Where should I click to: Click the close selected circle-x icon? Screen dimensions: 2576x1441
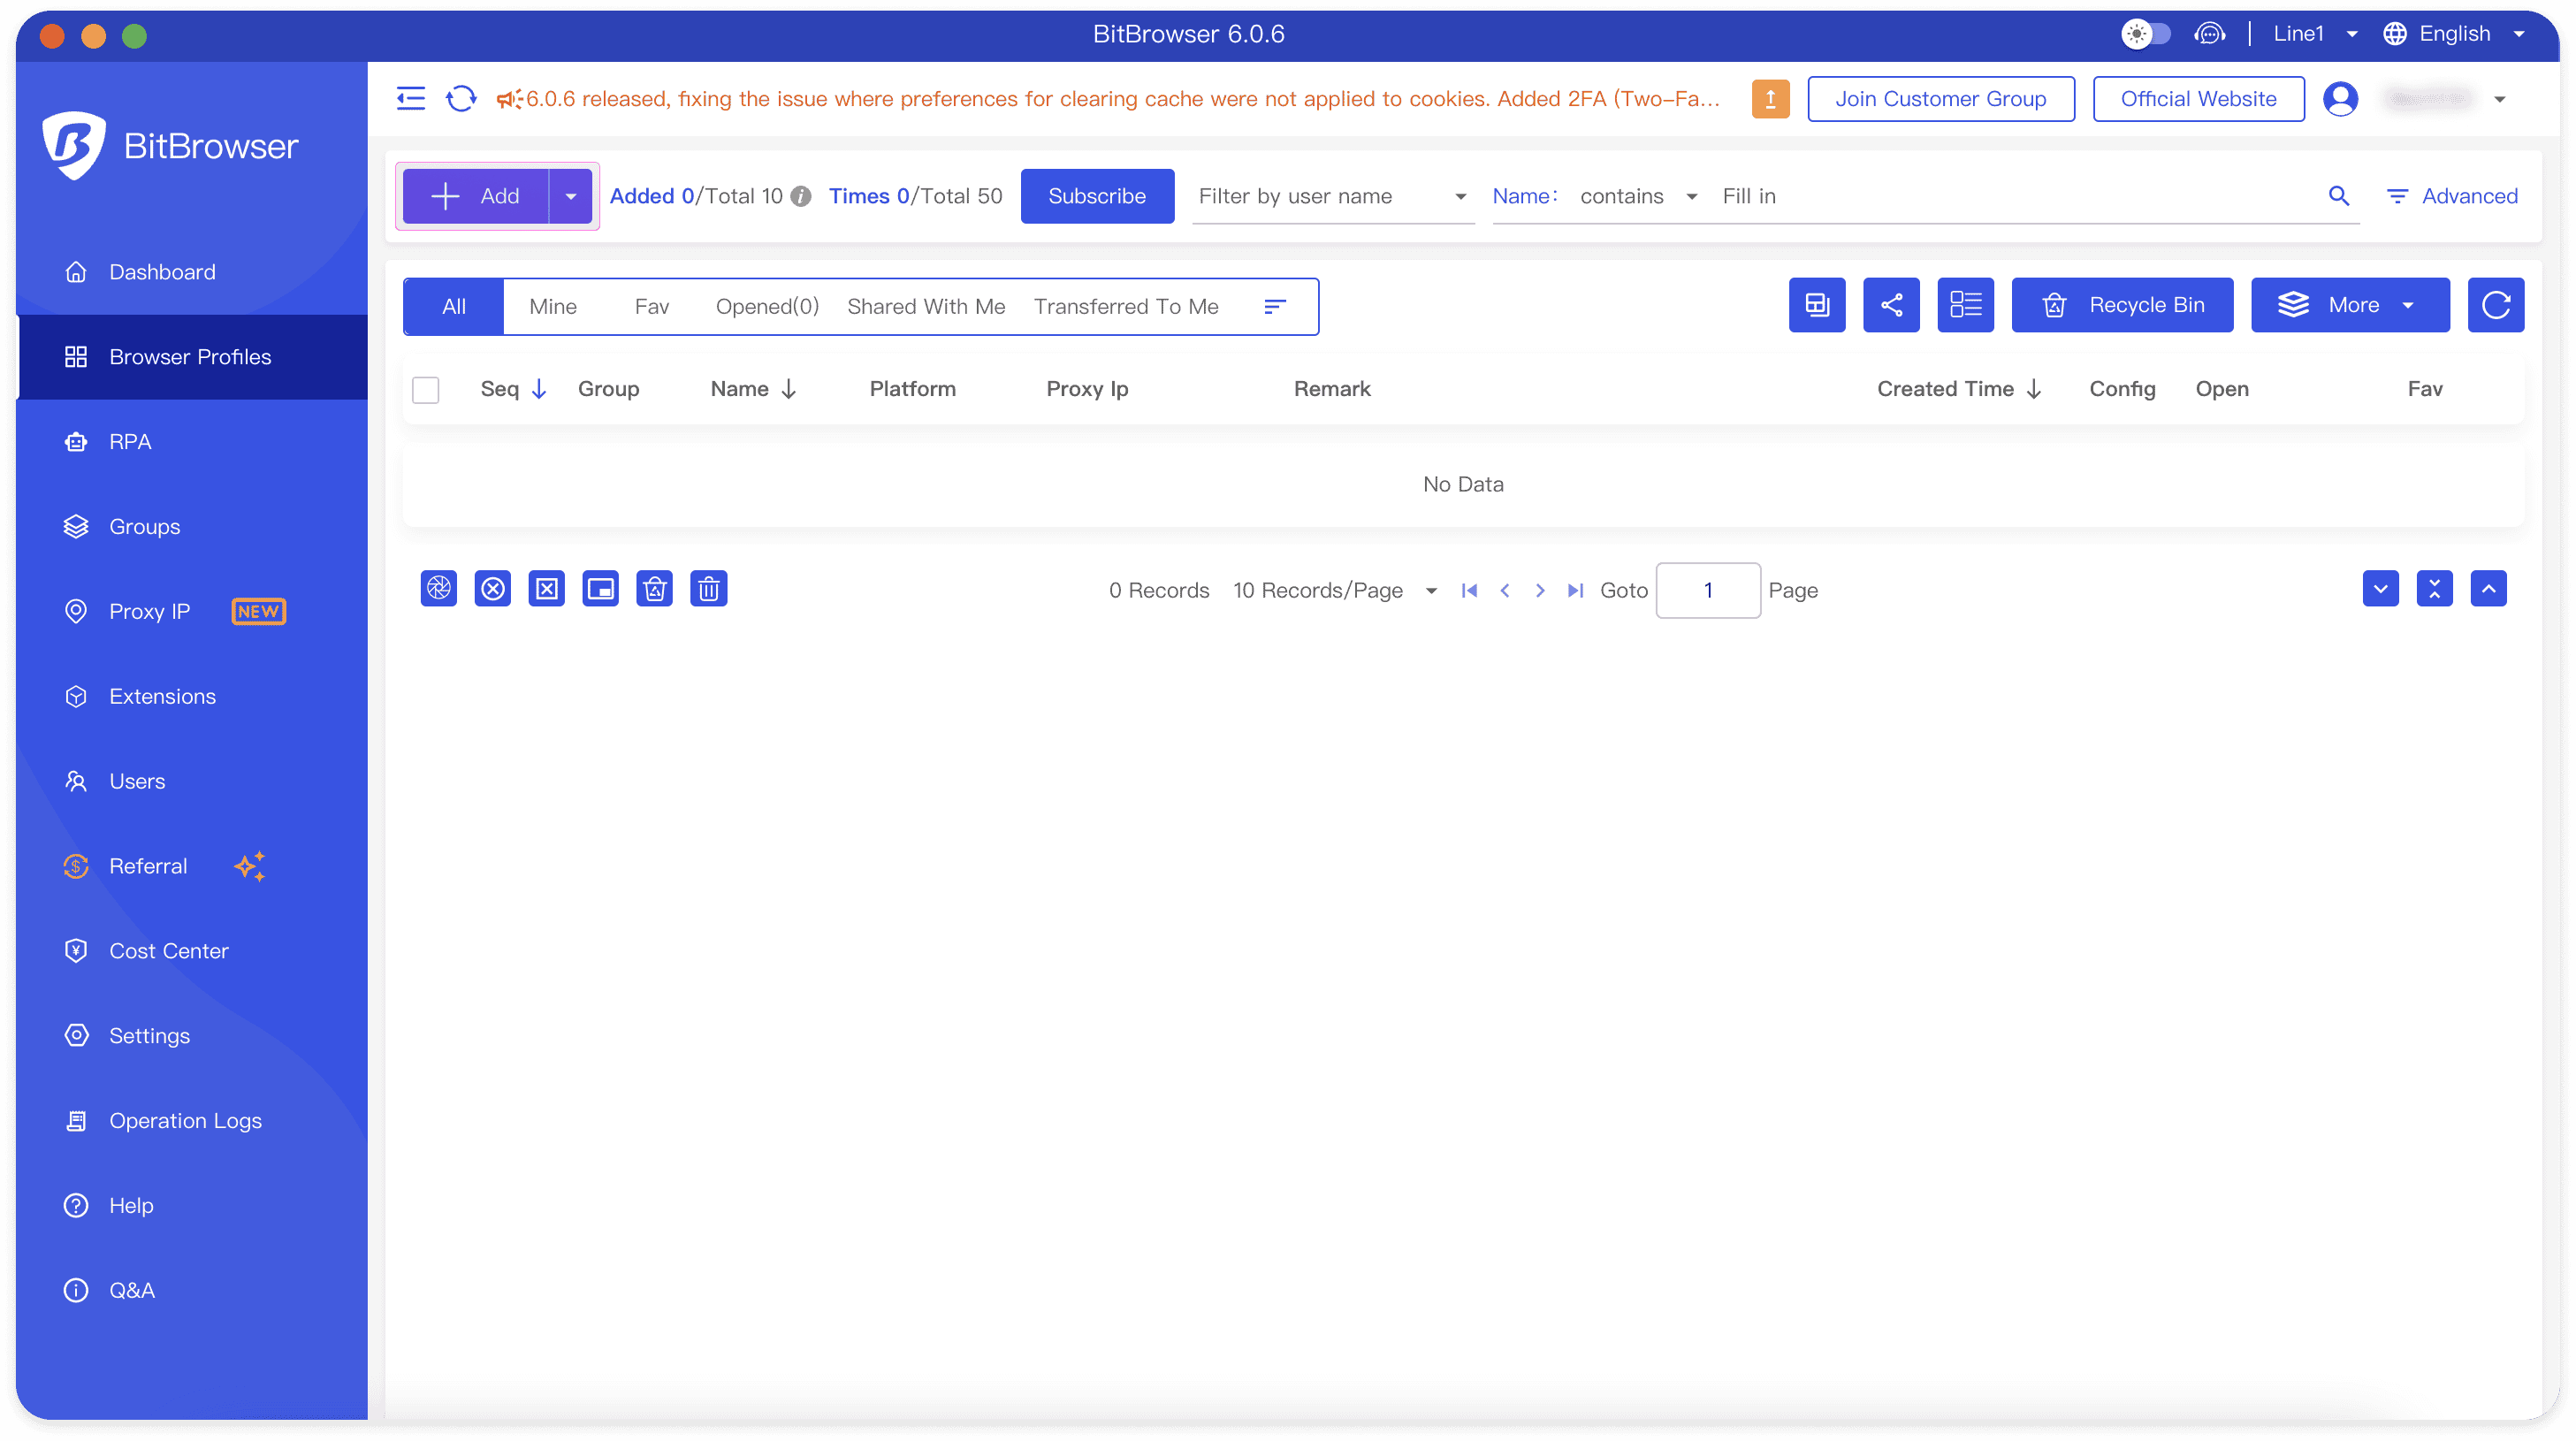click(x=493, y=589)
